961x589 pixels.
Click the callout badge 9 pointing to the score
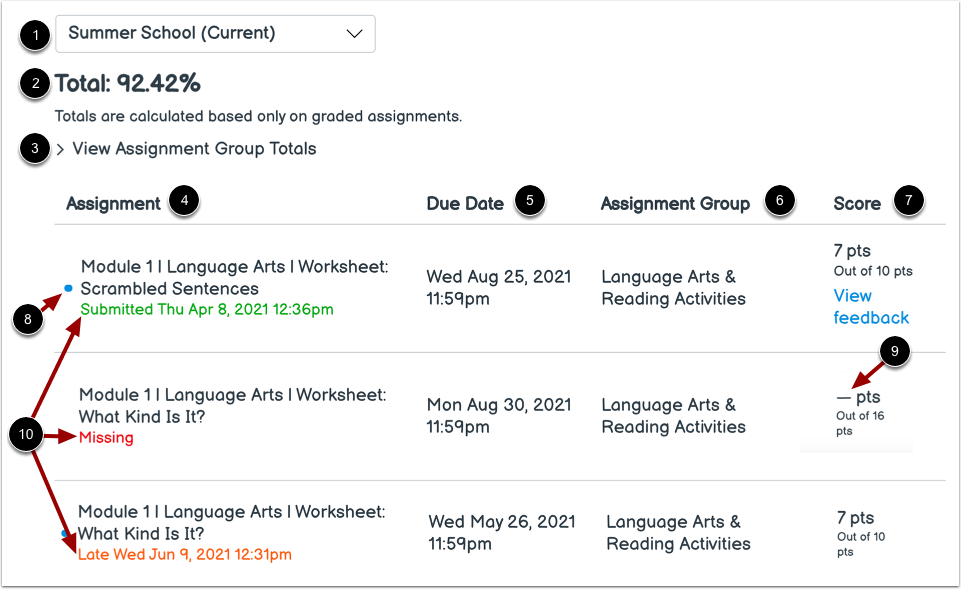click(x=894, y=352)
